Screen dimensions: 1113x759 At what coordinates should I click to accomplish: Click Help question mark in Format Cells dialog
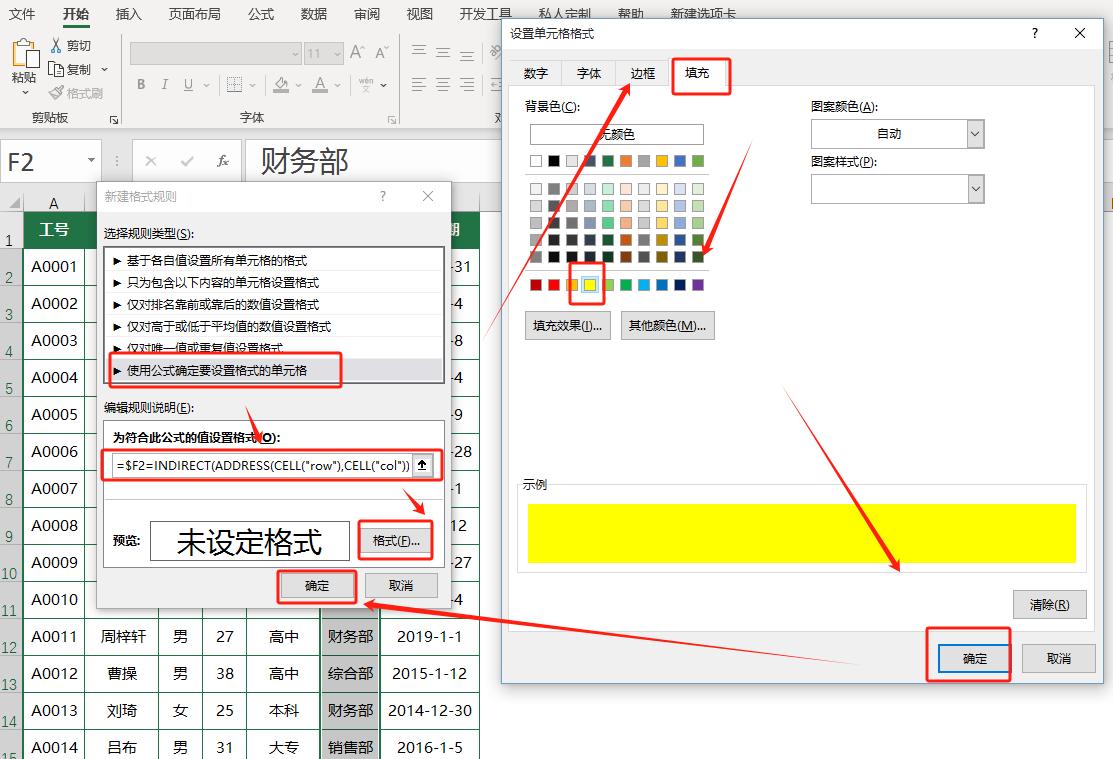coord(1034,33)
